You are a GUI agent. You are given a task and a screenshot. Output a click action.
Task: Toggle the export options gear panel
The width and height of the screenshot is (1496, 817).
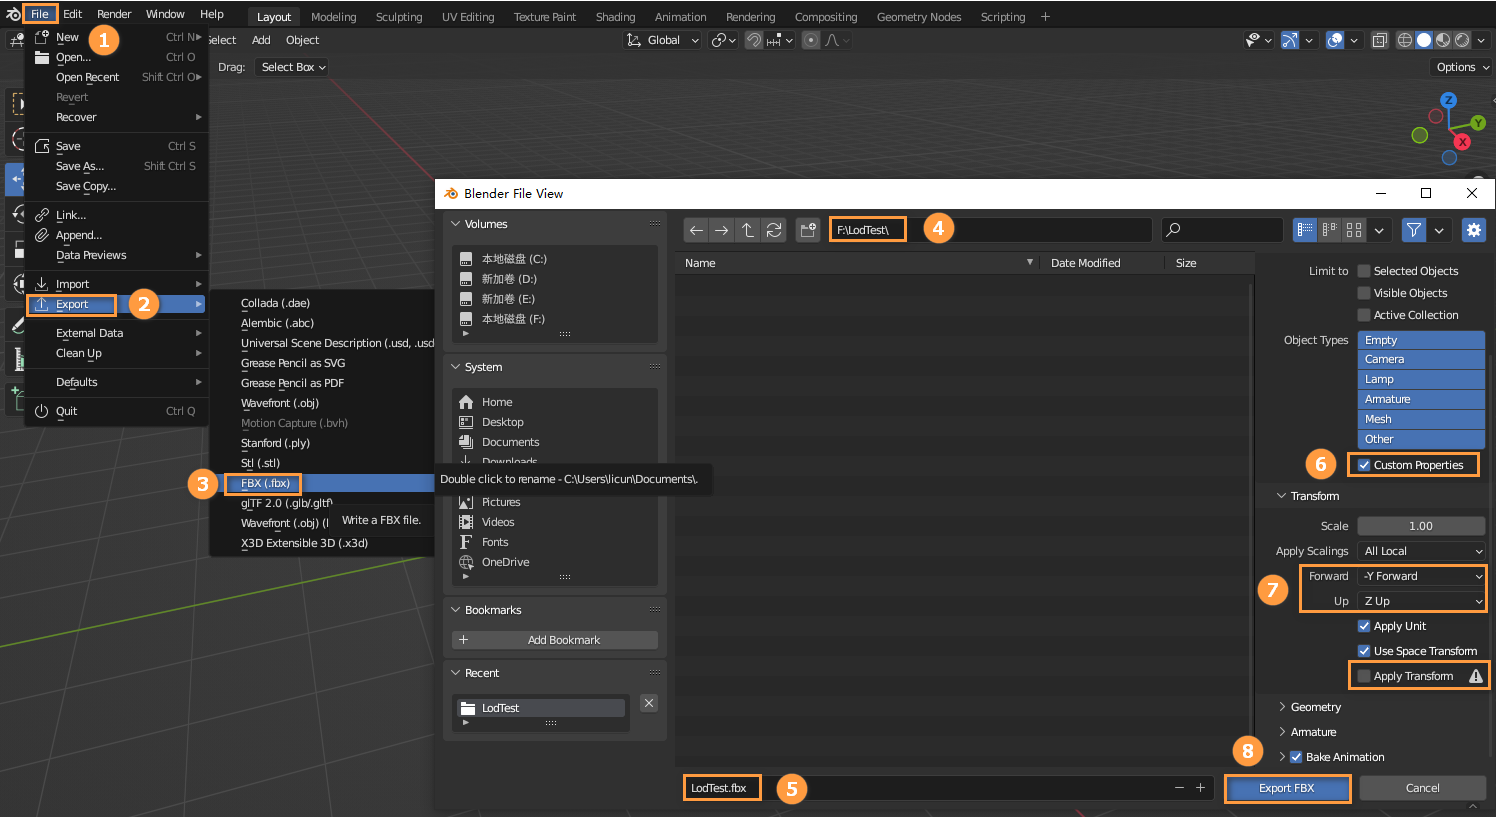click(x=1474, y=230)
